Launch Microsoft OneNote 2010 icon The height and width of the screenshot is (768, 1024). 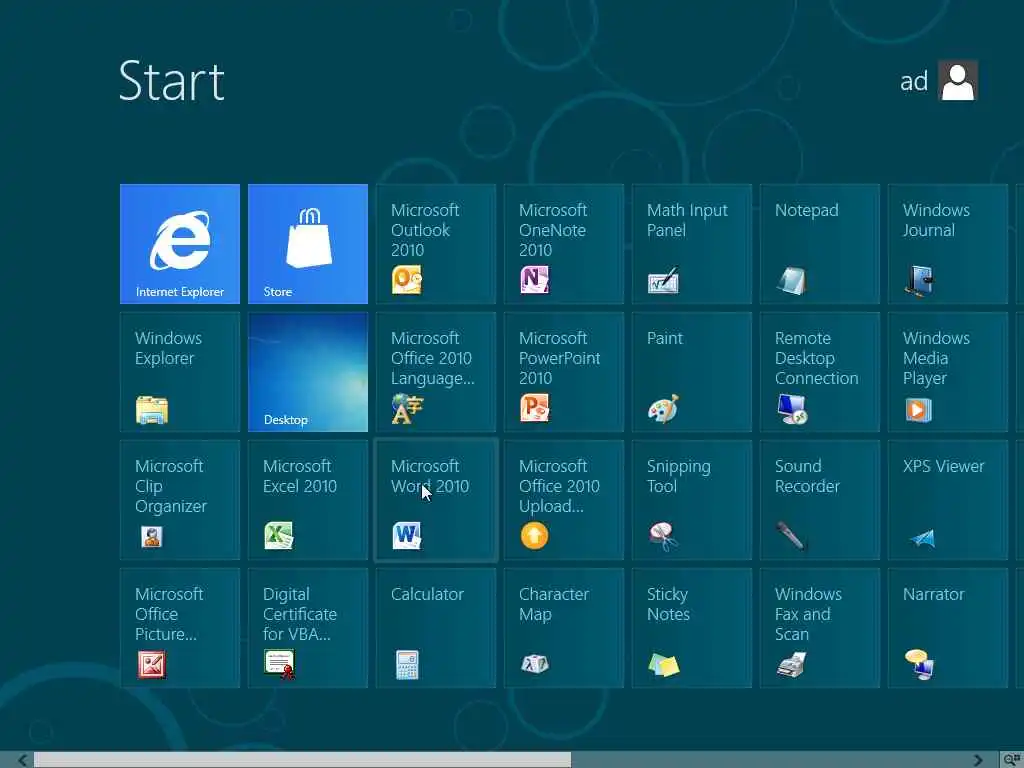(x=534, y=280)
